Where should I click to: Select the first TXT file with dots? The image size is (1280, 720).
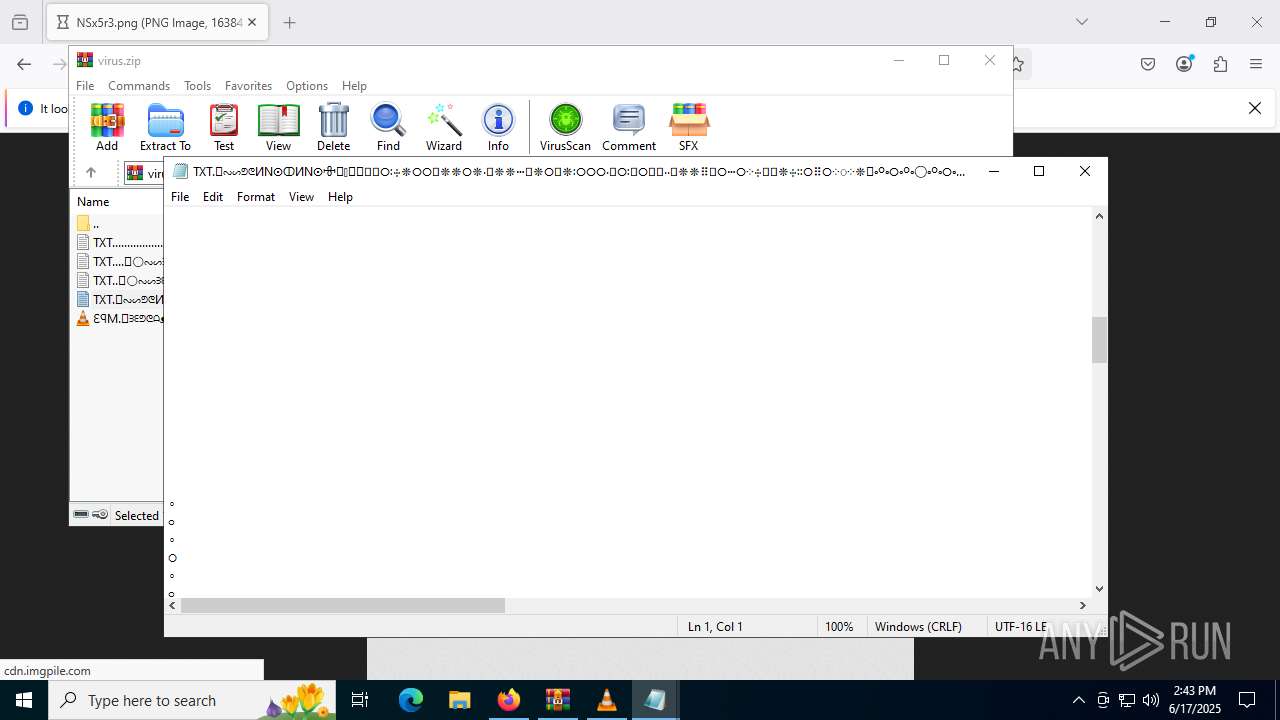point(120,243)
